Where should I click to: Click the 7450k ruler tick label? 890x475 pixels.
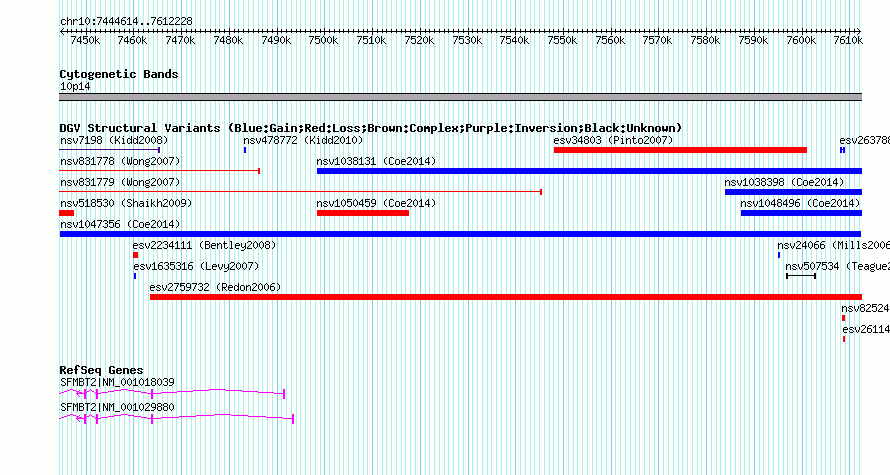pyautogui.click(x=85, y=40)
